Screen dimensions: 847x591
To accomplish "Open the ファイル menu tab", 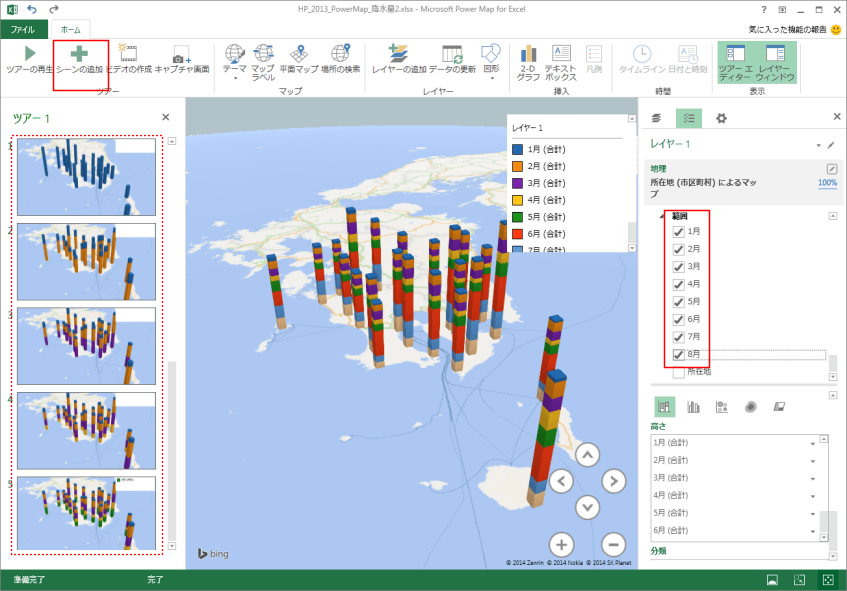I will click(x=23, y=30).
